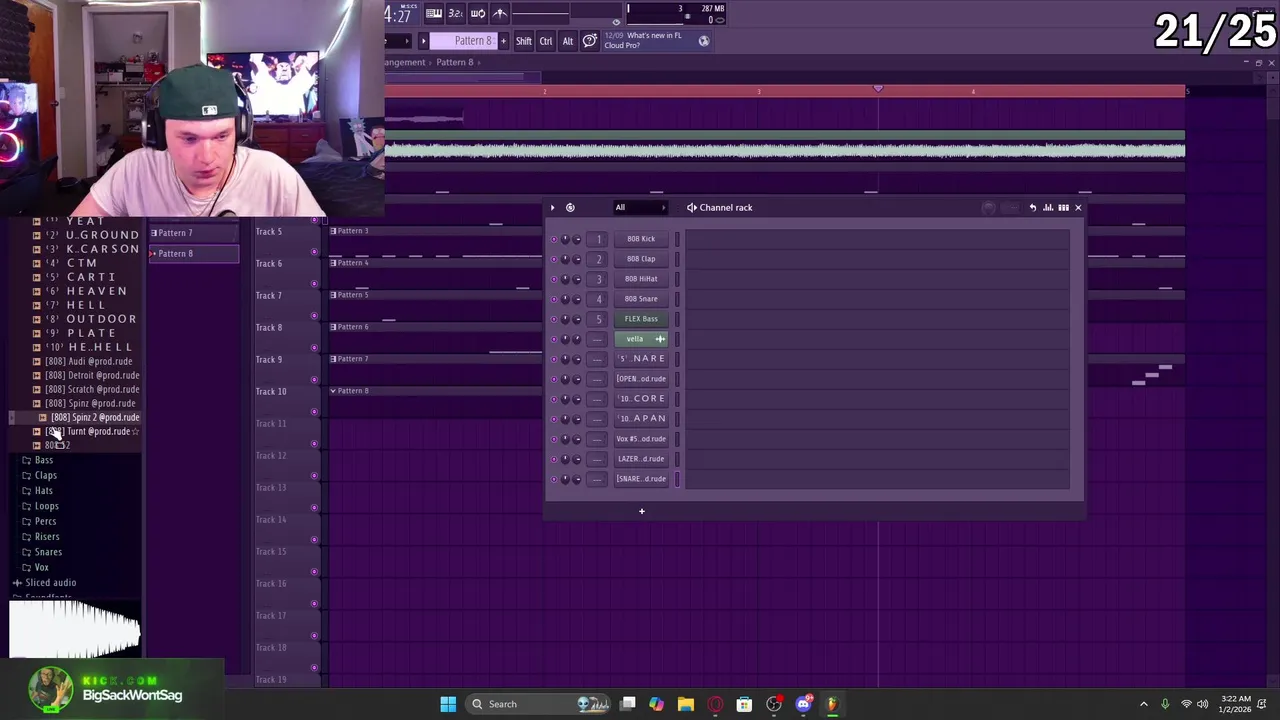Click the globe icon in news panel
The image size is (1280, 720).
[704, 41]
